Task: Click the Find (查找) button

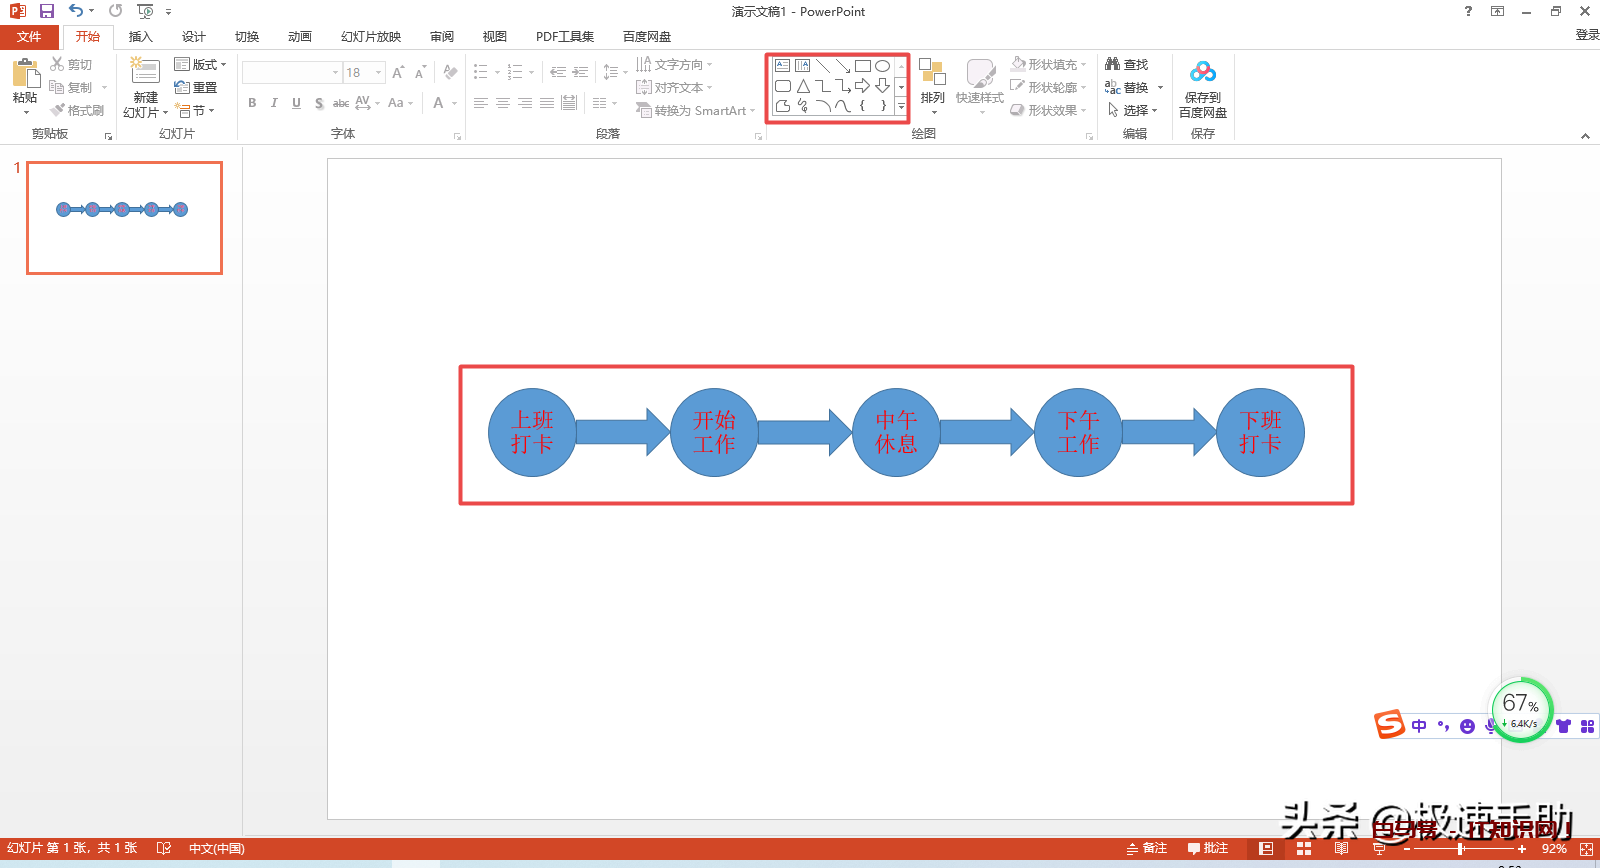Action: [x=1127, y=64]
